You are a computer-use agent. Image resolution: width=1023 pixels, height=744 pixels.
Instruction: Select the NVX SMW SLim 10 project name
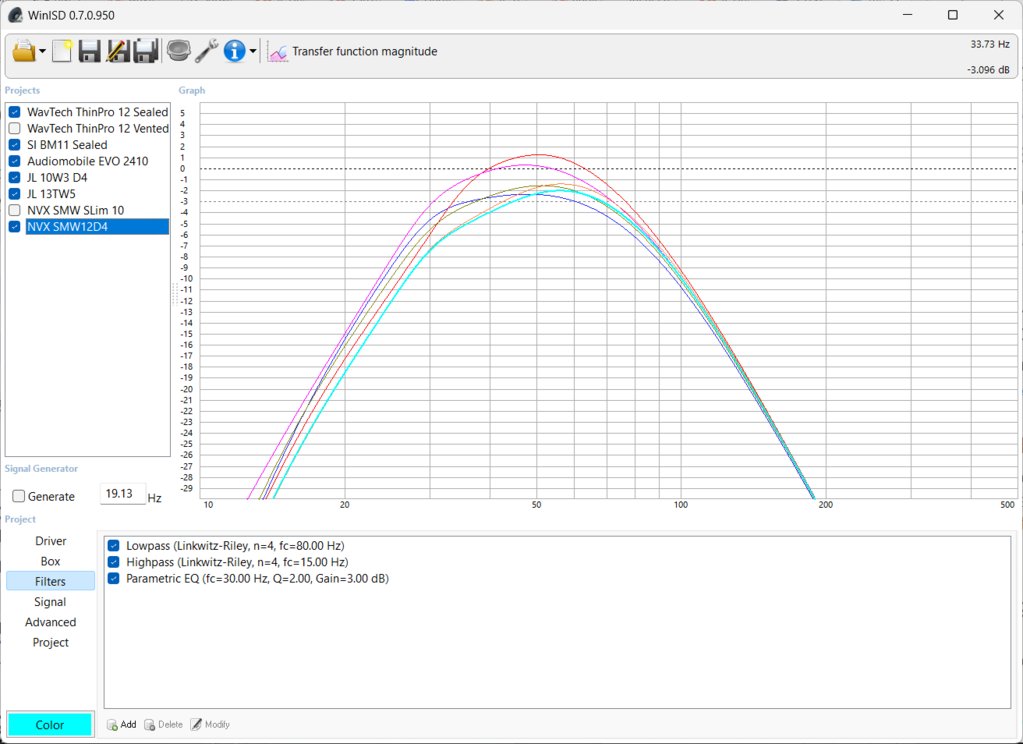(76, 210)
